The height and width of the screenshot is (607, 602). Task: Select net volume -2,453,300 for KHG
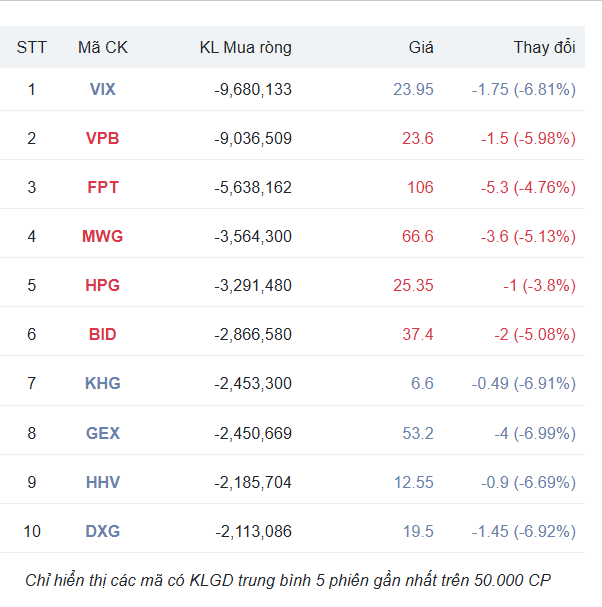[x=253, y=384]
